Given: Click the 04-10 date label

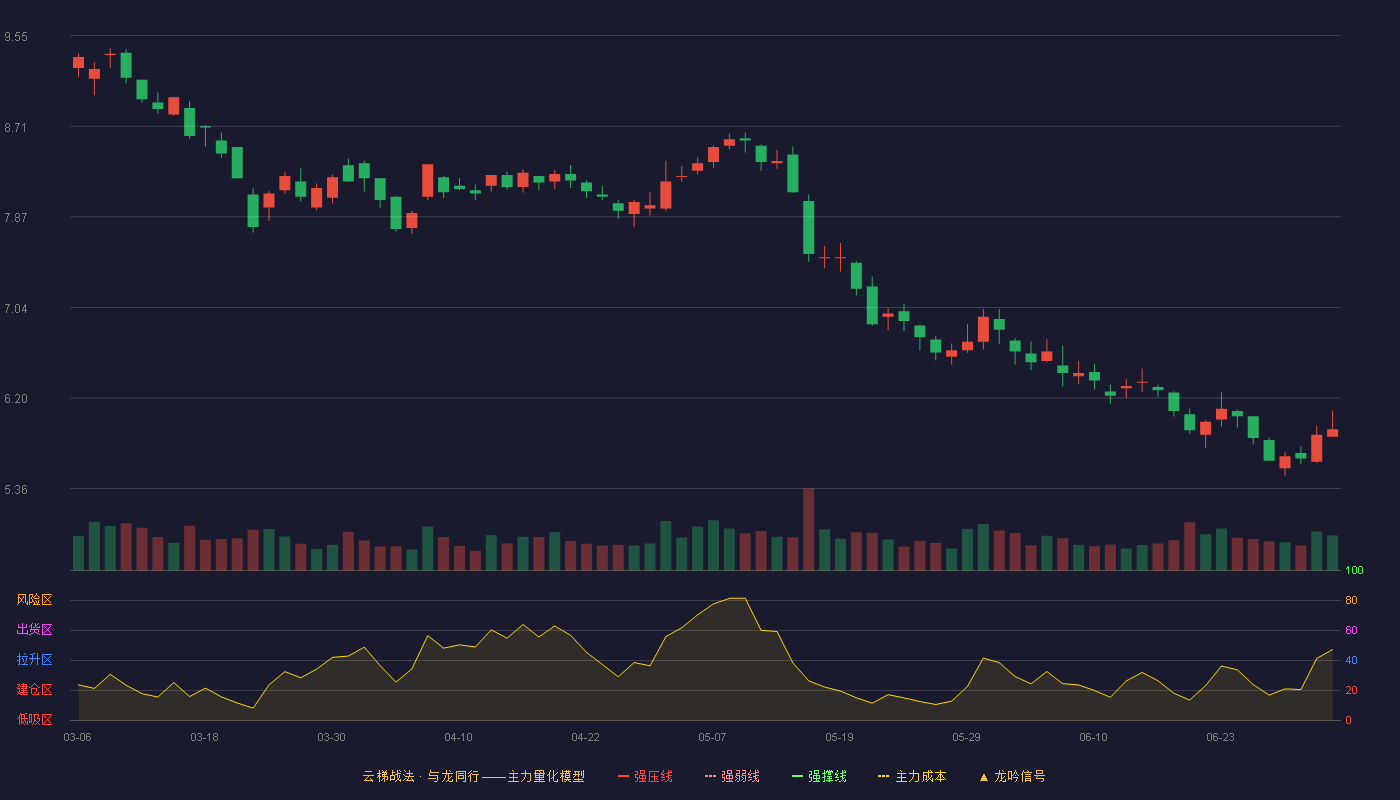Looking at the screenshot, I should coord(458,737).
